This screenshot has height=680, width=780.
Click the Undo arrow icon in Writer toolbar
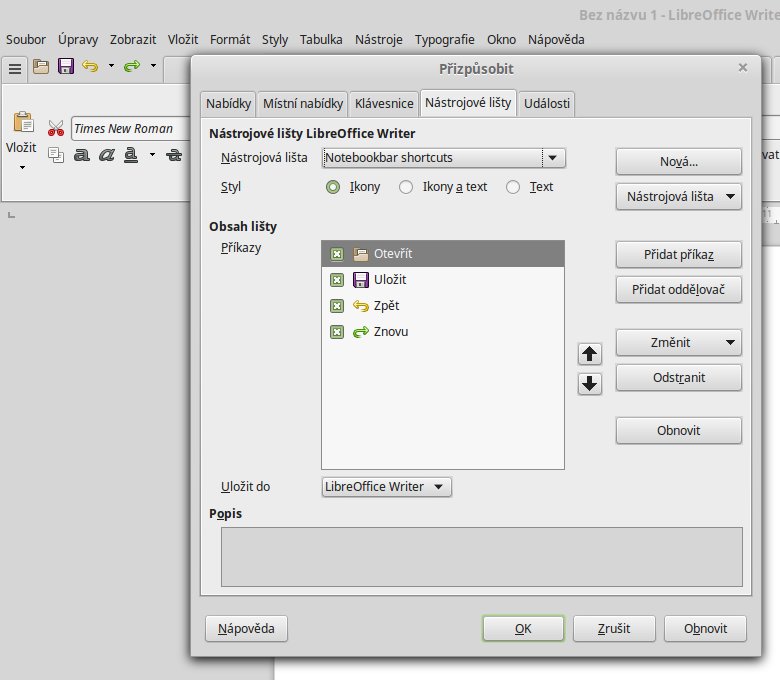[x=90, y=66]
